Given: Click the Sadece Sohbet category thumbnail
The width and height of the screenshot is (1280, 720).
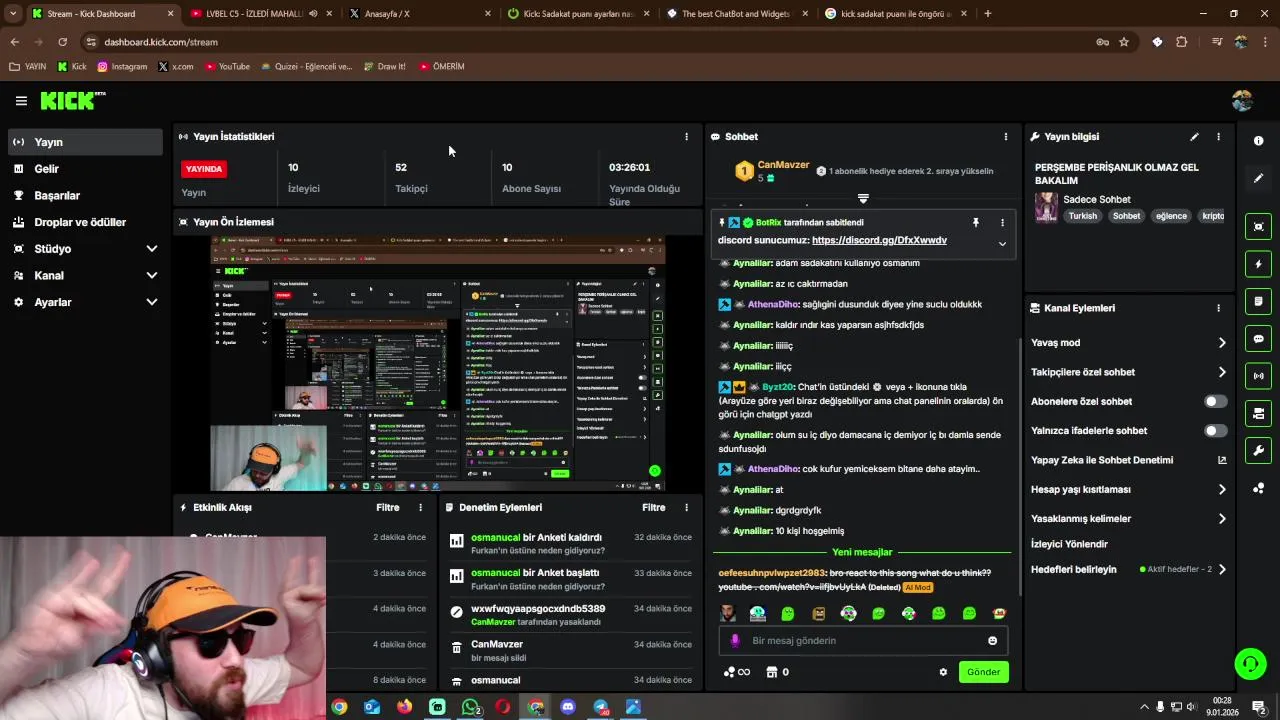Looking at the screenshot, I should (x=1046, y=207).
